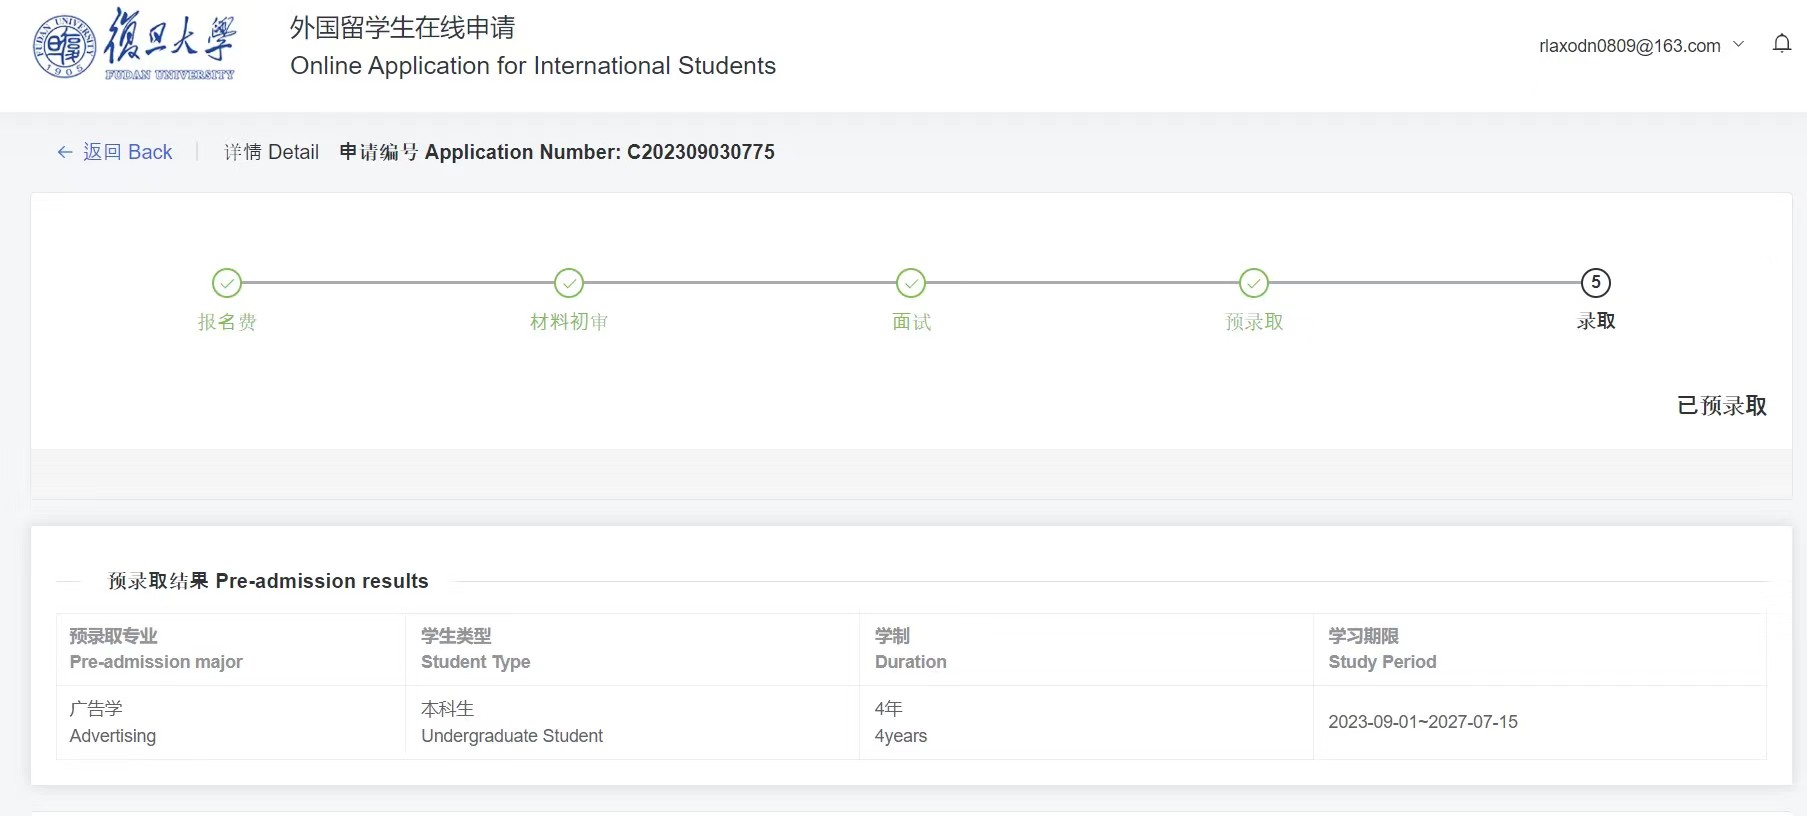Click the Online Application for International Students title
This screenshot has width=1807, height=816.
pos(532,66)
